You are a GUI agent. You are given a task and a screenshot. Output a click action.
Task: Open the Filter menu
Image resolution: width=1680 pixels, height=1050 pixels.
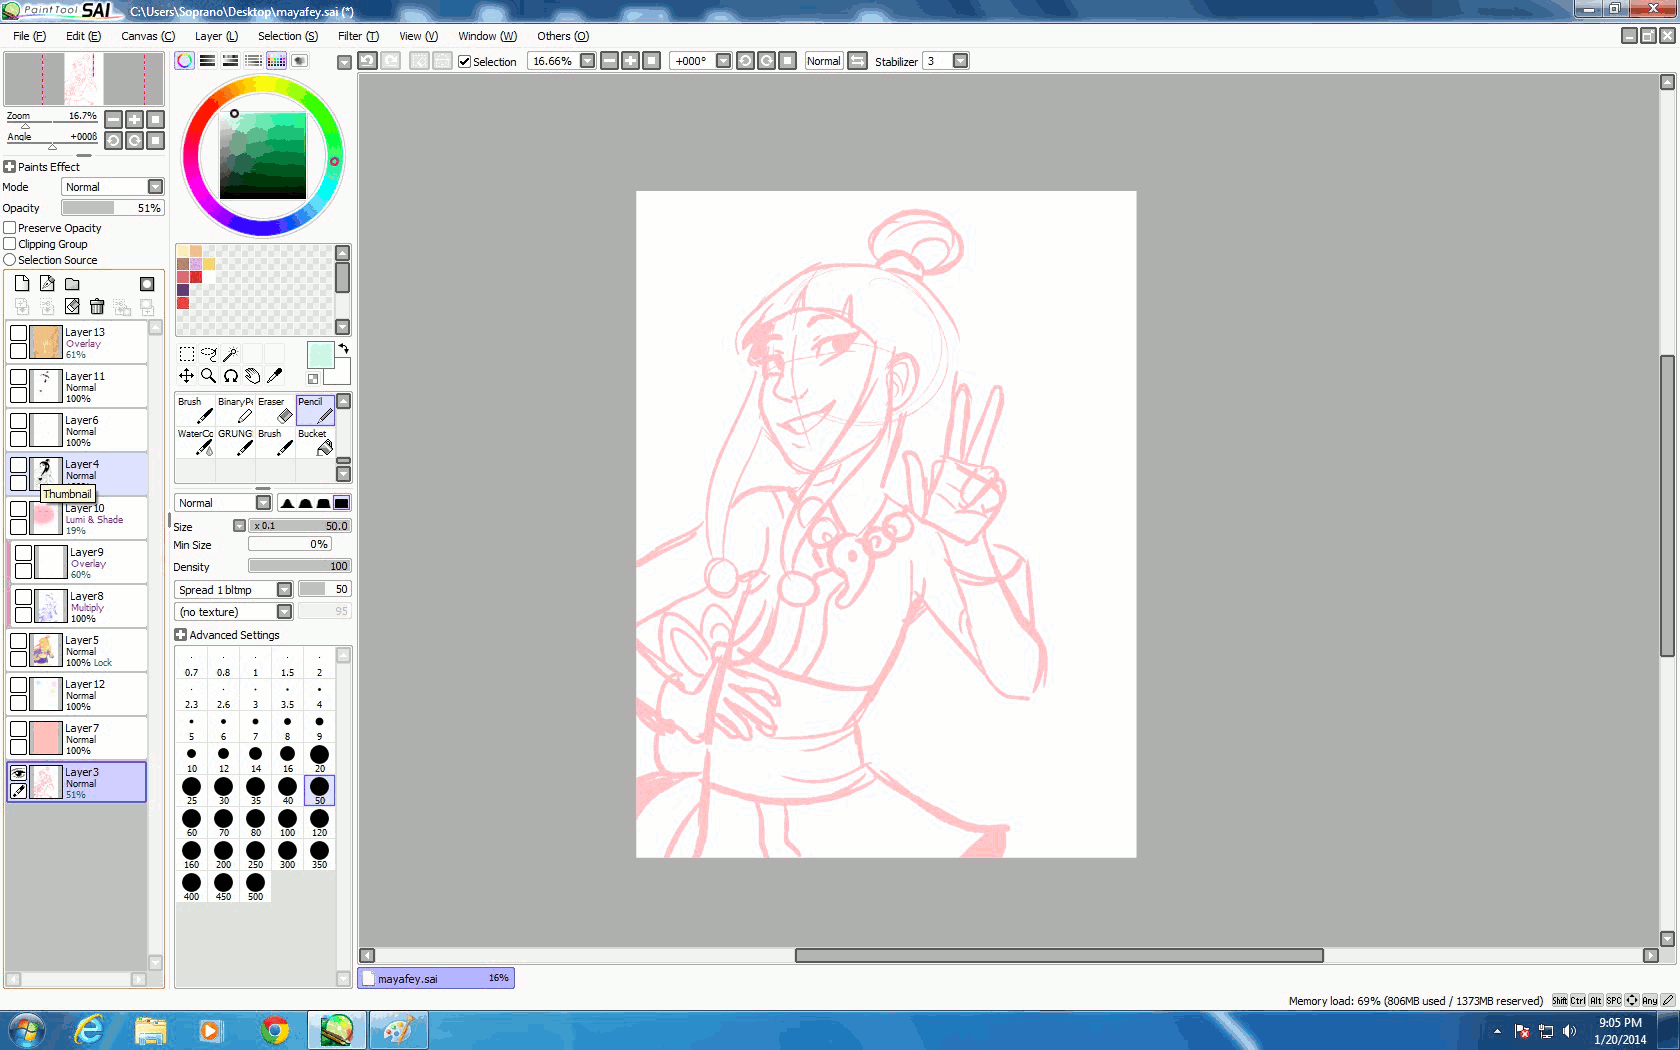click(x=357, y=36)
